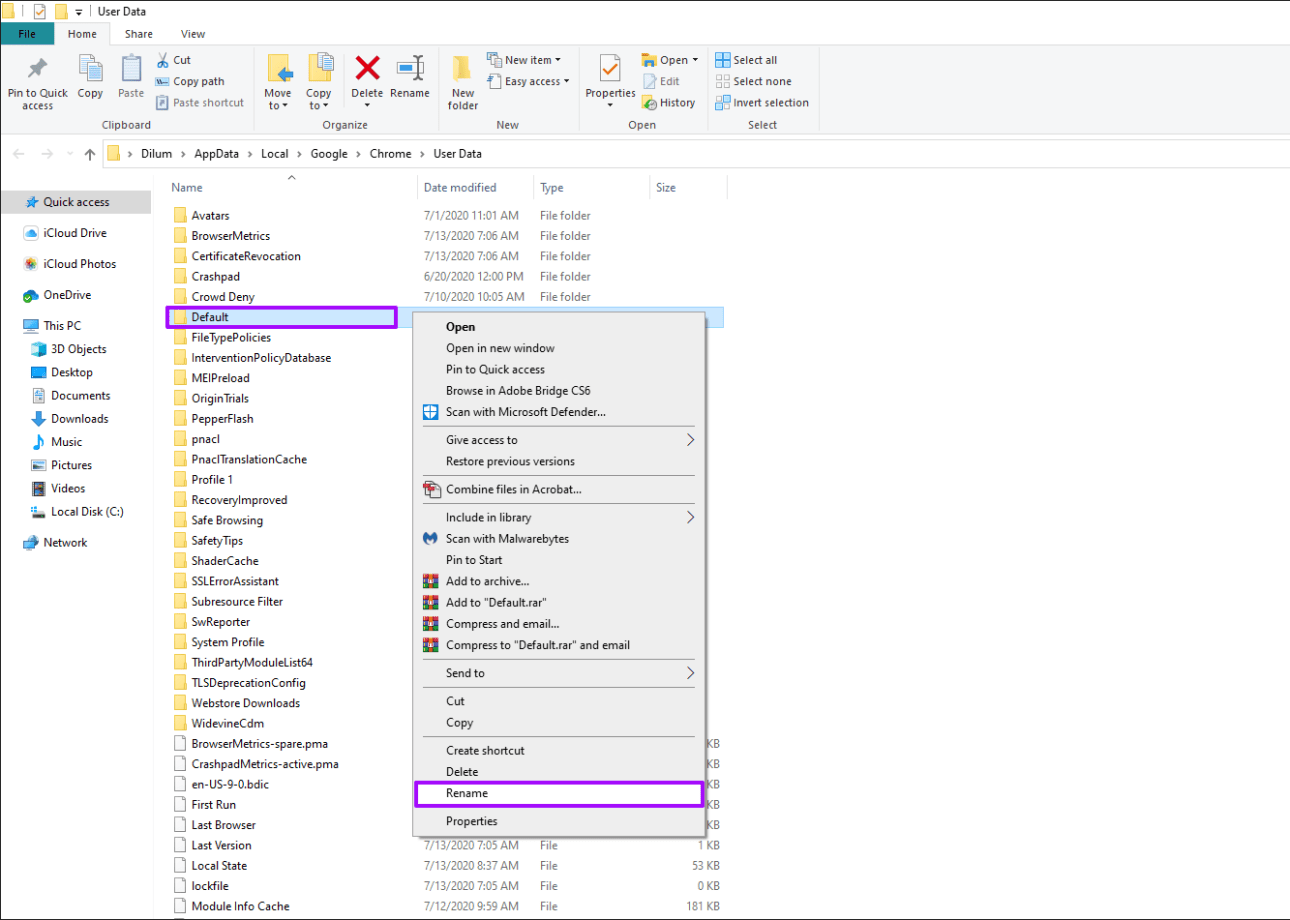The image size is (1290, 920).
Task: Open the File tab
Action: click(27, 34)
